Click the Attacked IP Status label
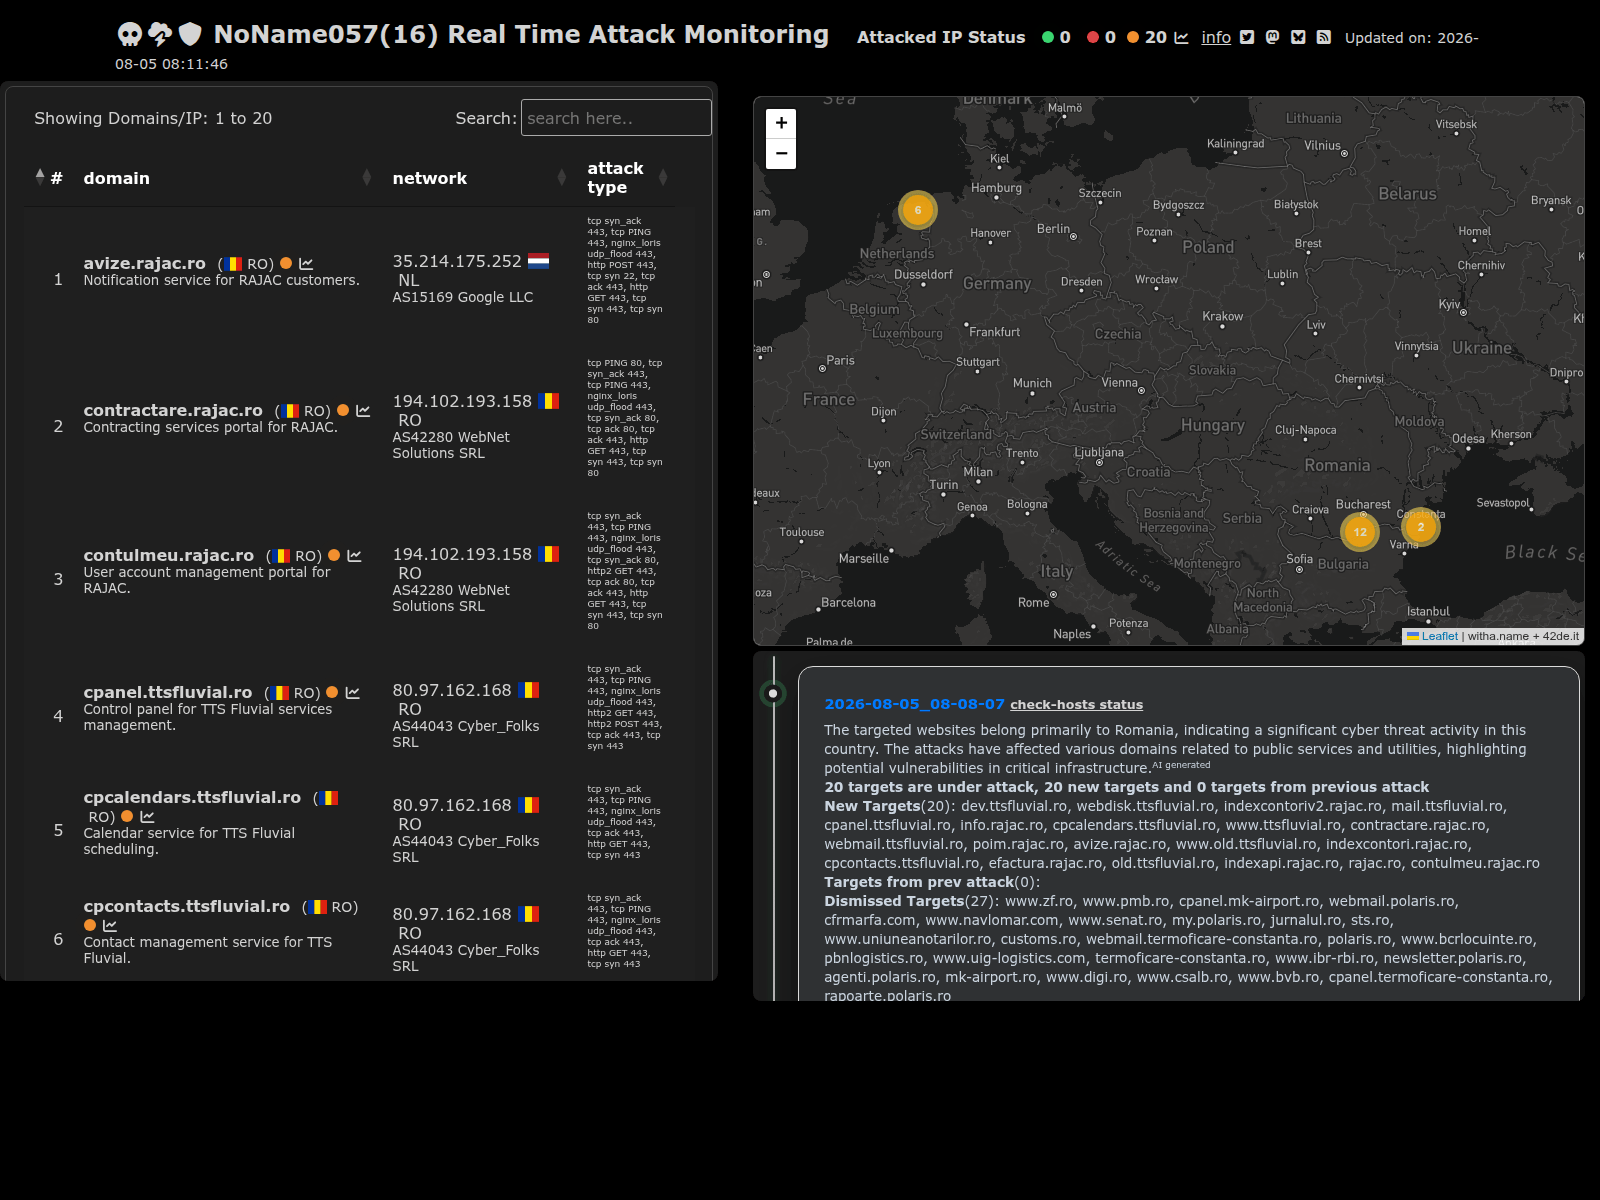The height and width of the screenshot is (1200, 1600). 941,38
